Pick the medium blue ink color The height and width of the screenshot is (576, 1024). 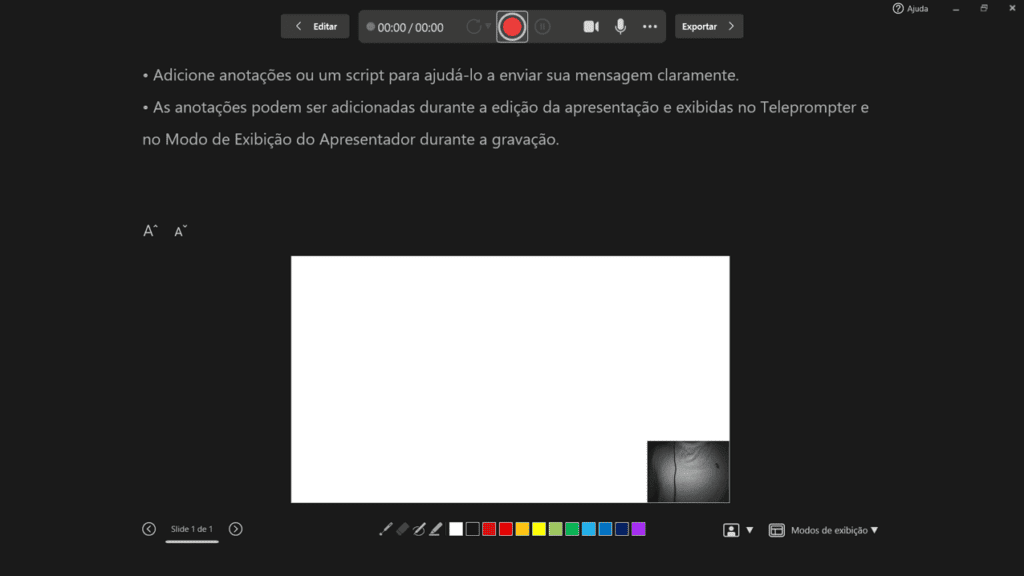(x=605, y=529)
